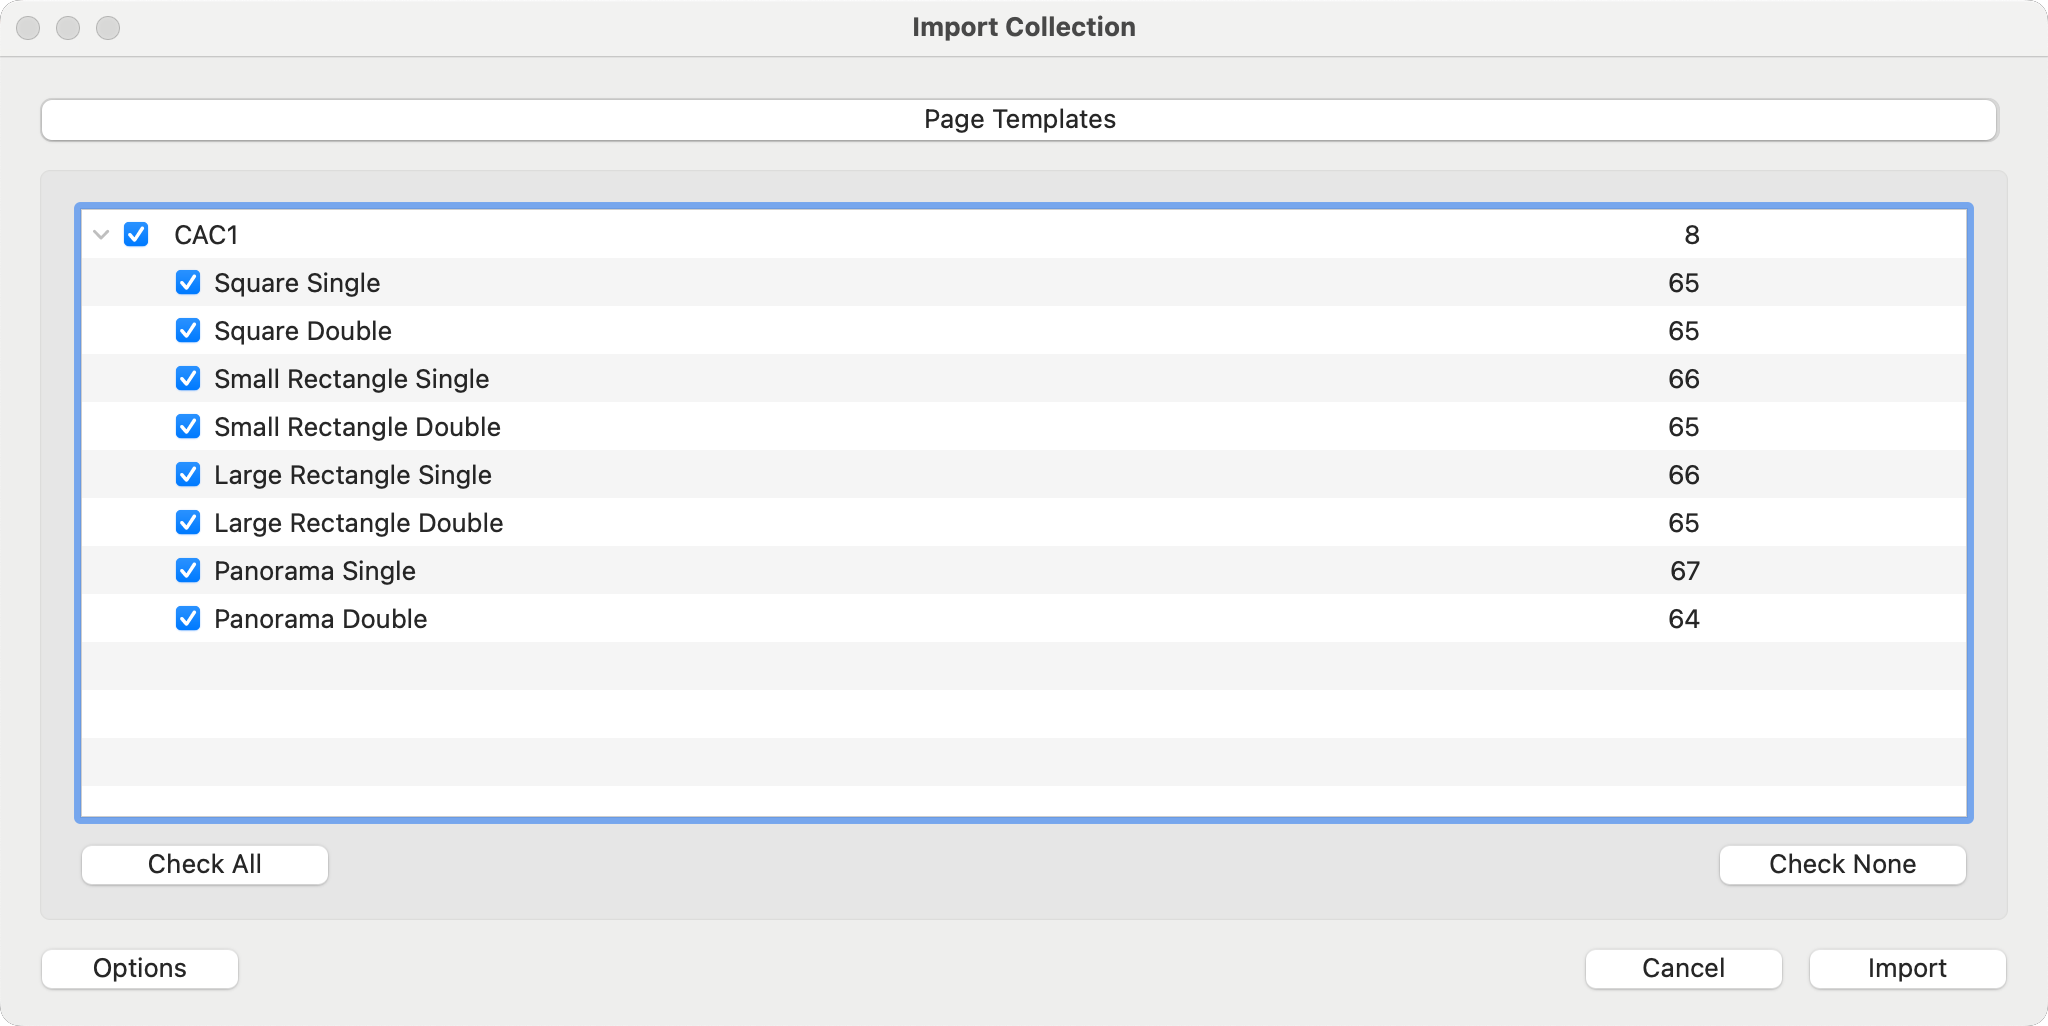
Task: Select the Panorama Single row label
Action: (315, 571)
